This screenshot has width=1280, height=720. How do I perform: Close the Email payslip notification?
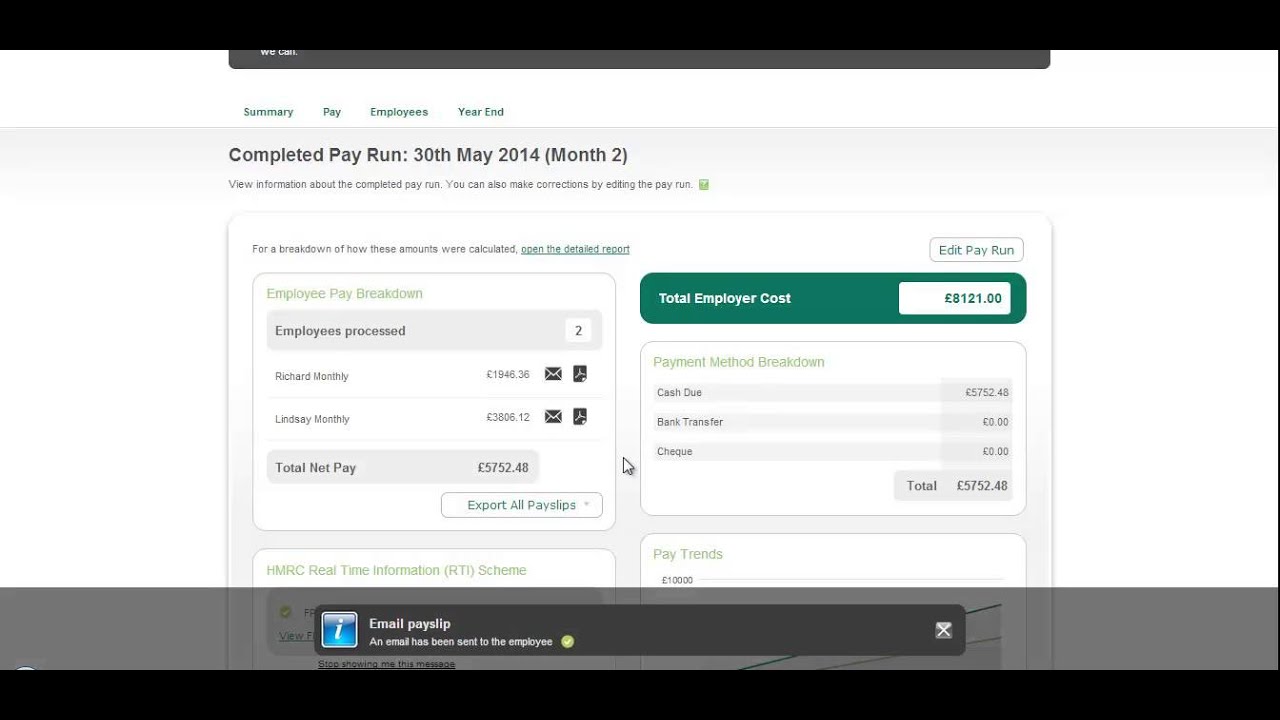[943, 630]
